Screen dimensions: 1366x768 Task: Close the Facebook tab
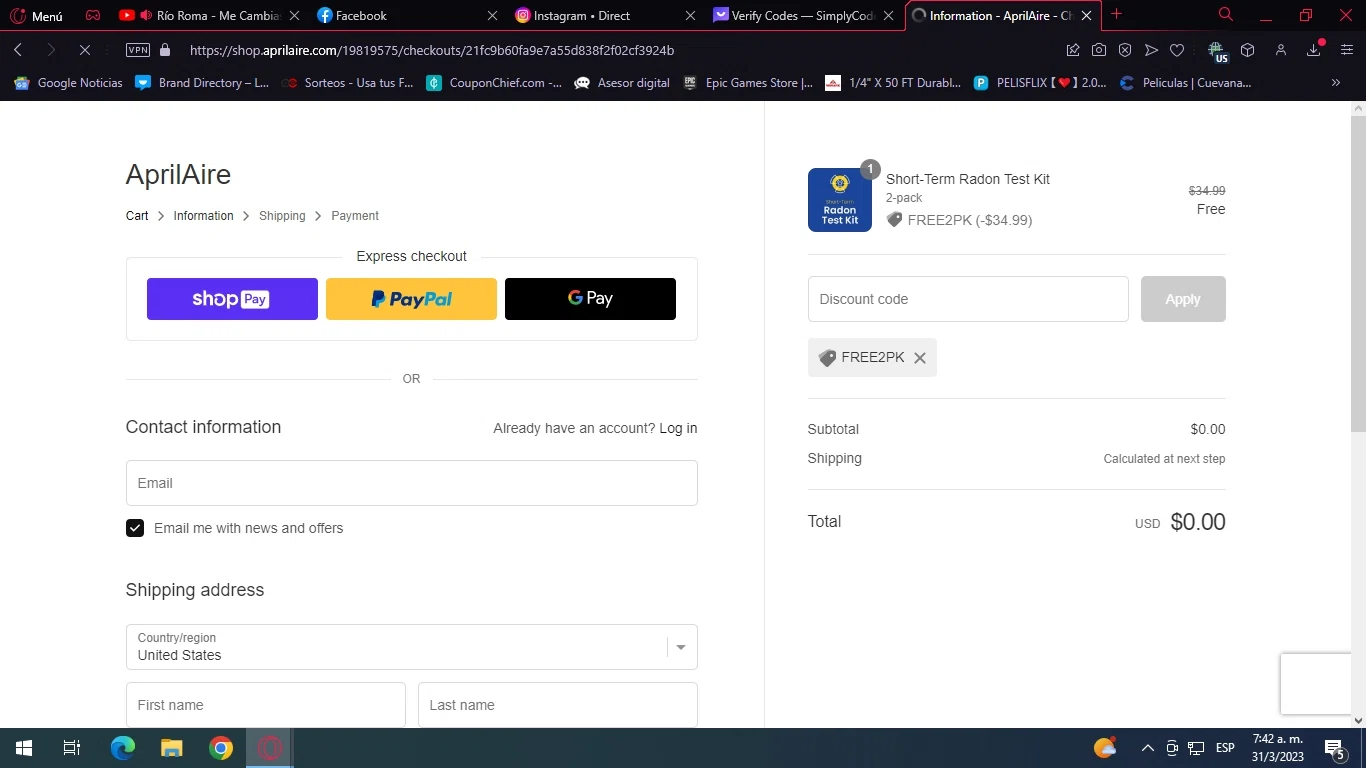491,15
